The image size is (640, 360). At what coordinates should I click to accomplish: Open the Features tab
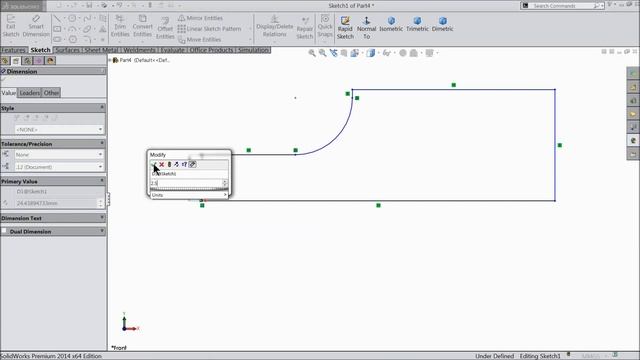tap(13, 50)
